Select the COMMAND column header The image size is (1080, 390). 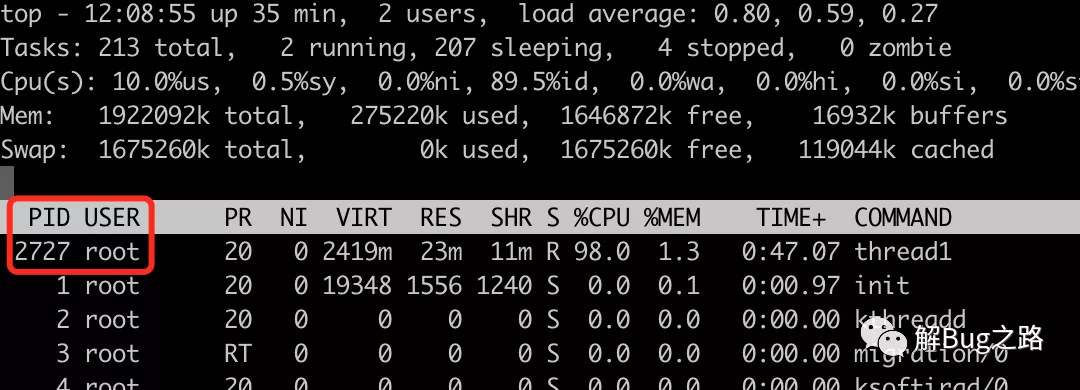pyautogui.click(x=903, y=218)
